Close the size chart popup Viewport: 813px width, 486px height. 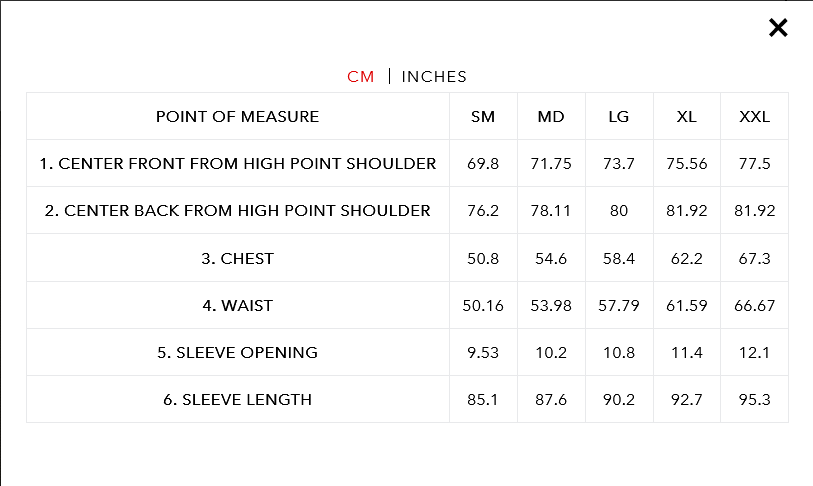(778, 27)
